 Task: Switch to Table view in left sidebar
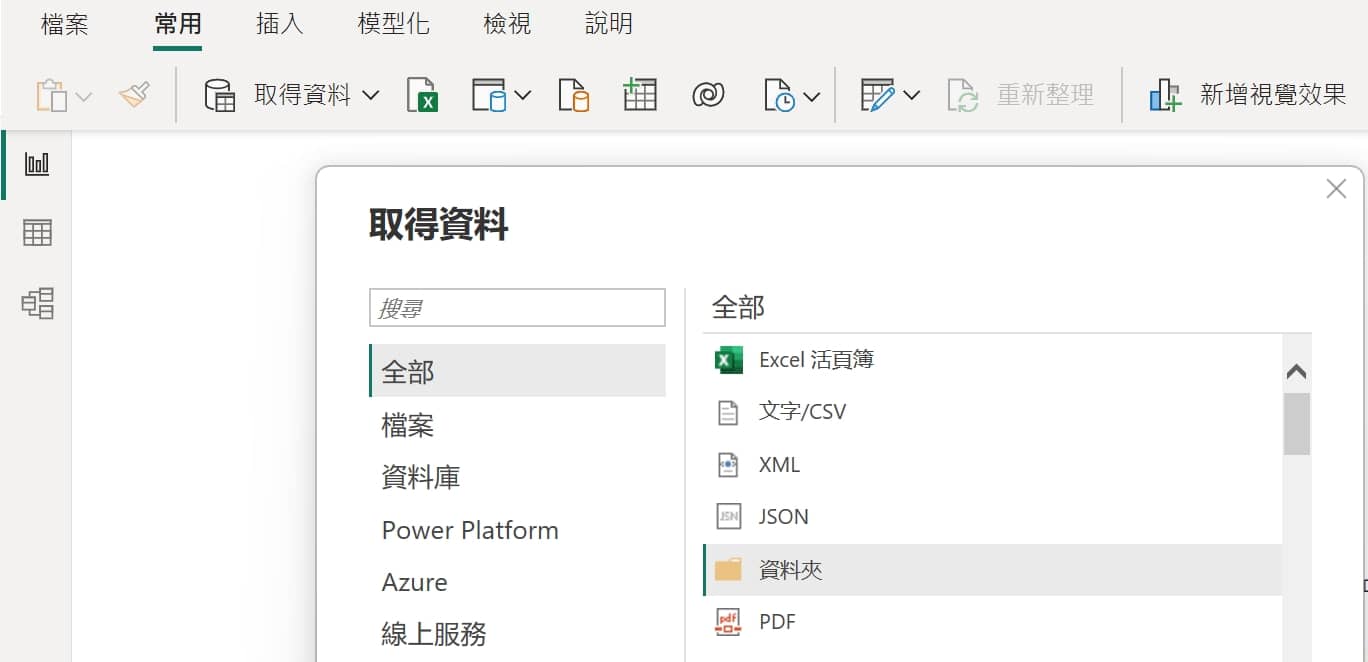(x=37, y=233)
